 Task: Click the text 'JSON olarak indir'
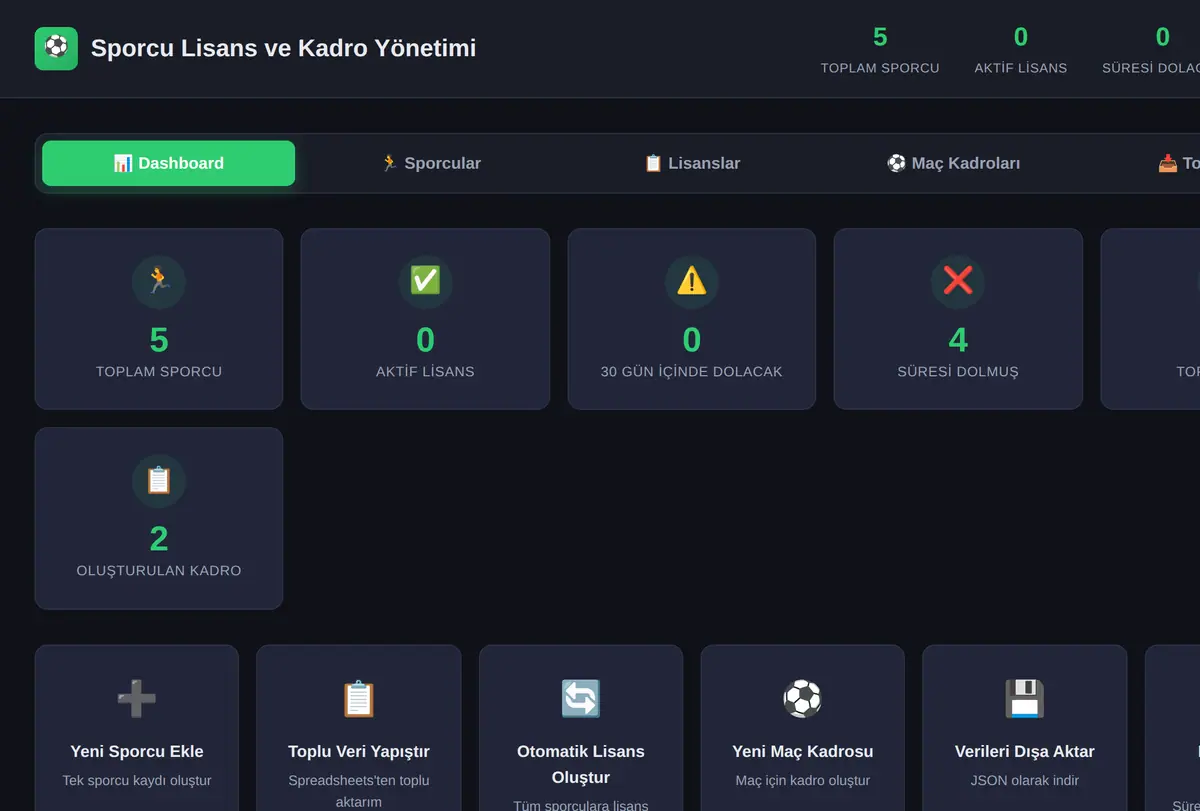1025,781
